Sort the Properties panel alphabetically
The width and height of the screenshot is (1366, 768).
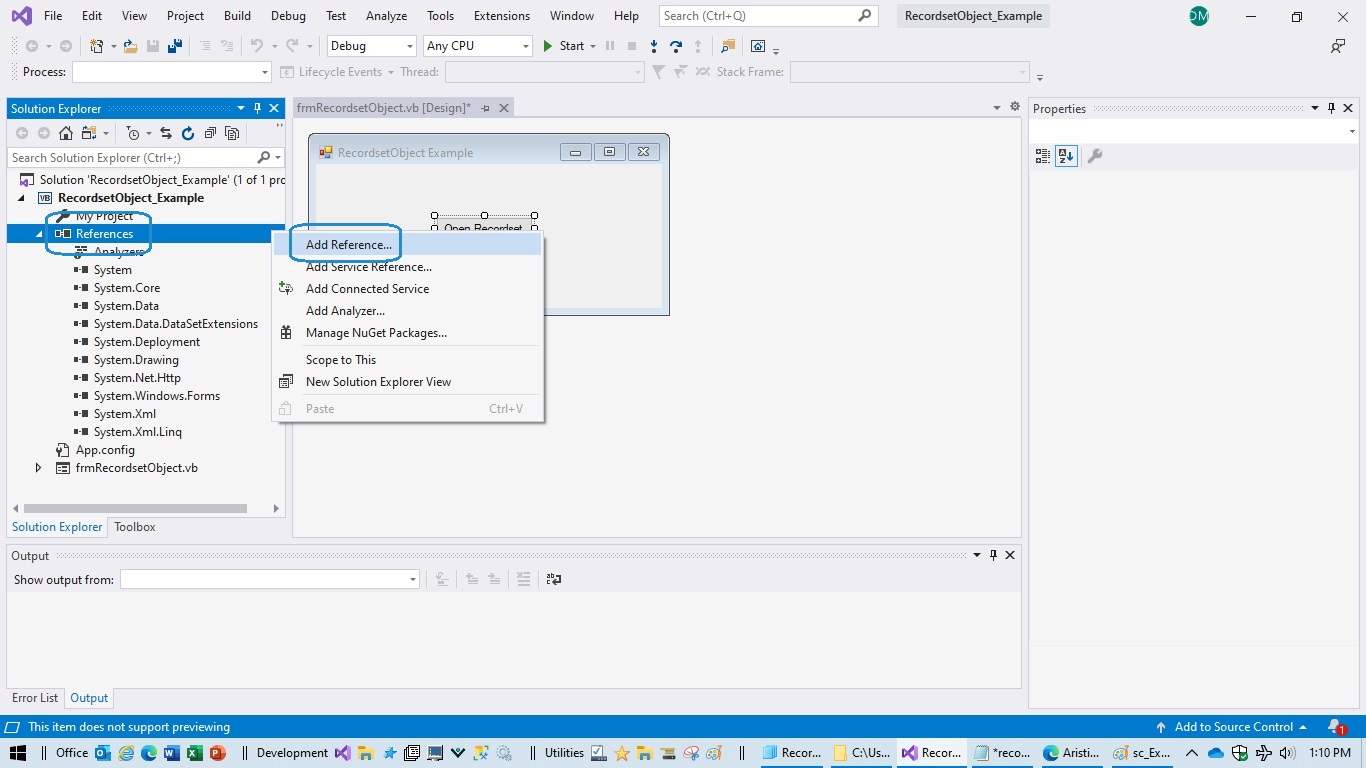1065,156
